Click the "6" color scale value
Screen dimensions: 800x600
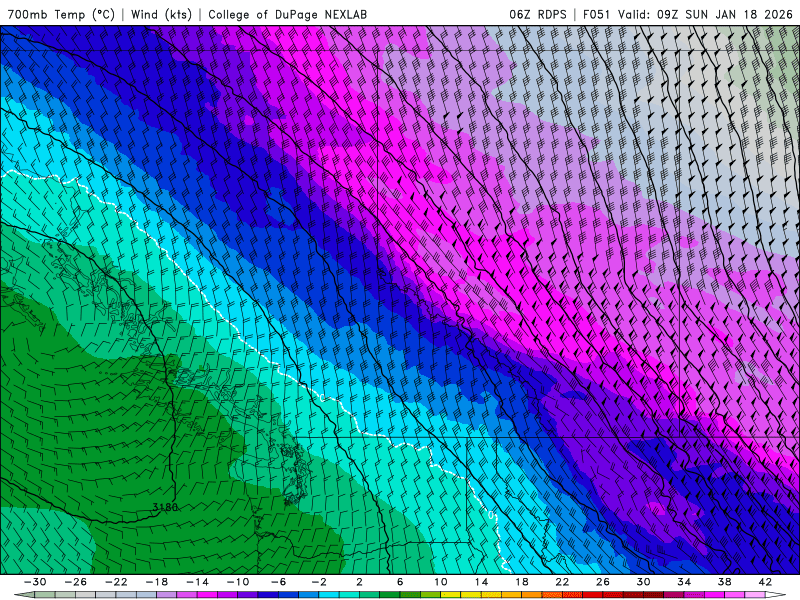click(400, 582)
